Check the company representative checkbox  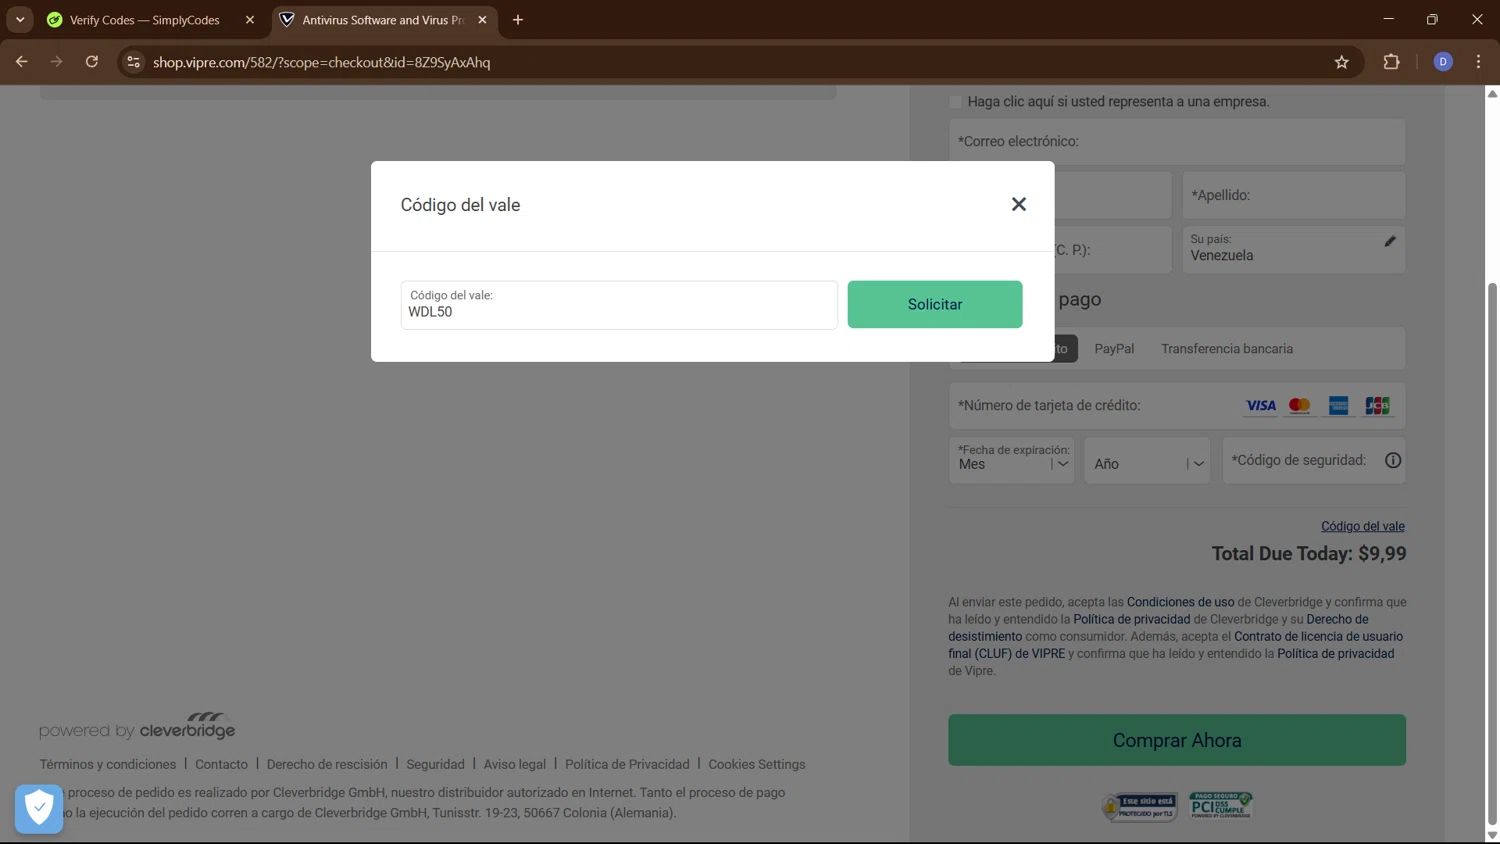(955, 102)
